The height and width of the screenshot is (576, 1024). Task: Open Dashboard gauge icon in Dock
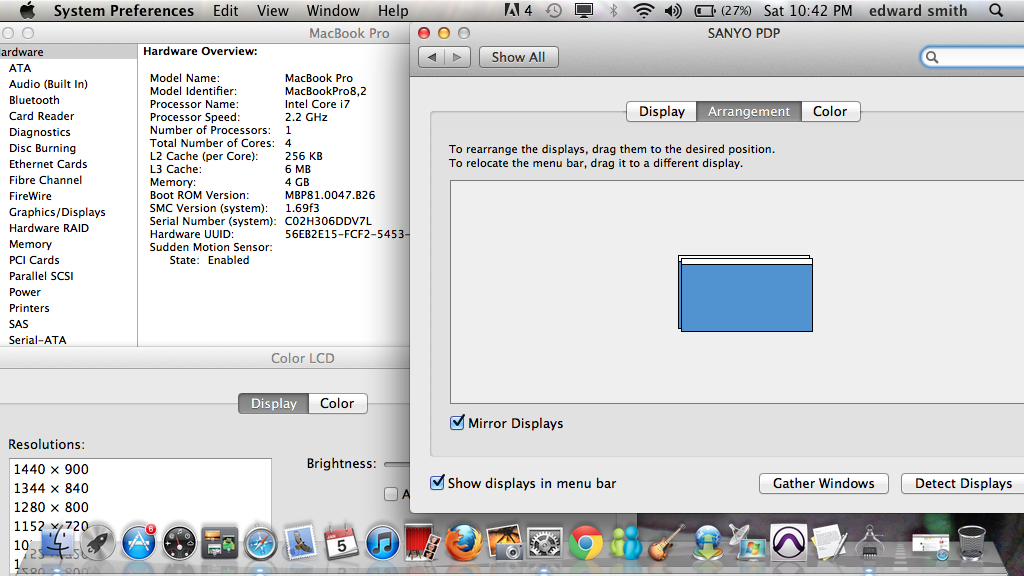pyautogui.click(x=179, y=543)
